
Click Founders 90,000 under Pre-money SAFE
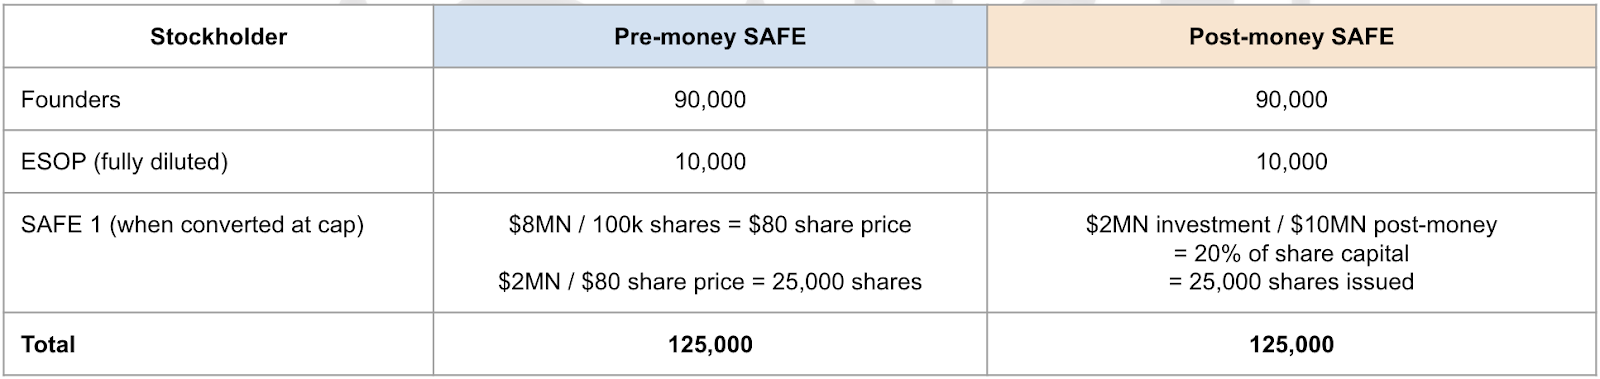710,100
